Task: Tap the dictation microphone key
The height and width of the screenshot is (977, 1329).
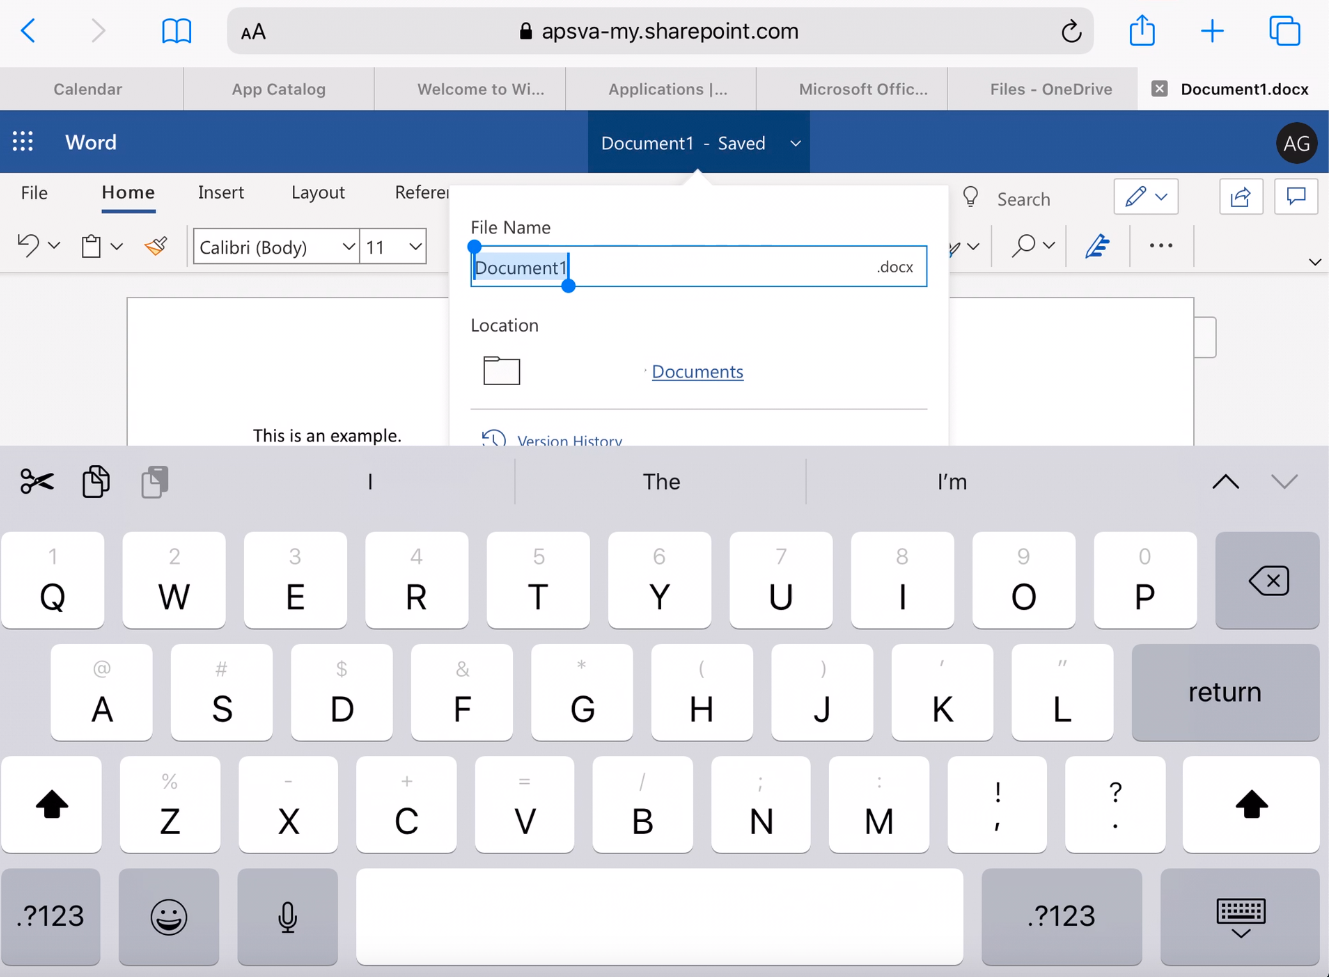Action: [x=287, y=916]
